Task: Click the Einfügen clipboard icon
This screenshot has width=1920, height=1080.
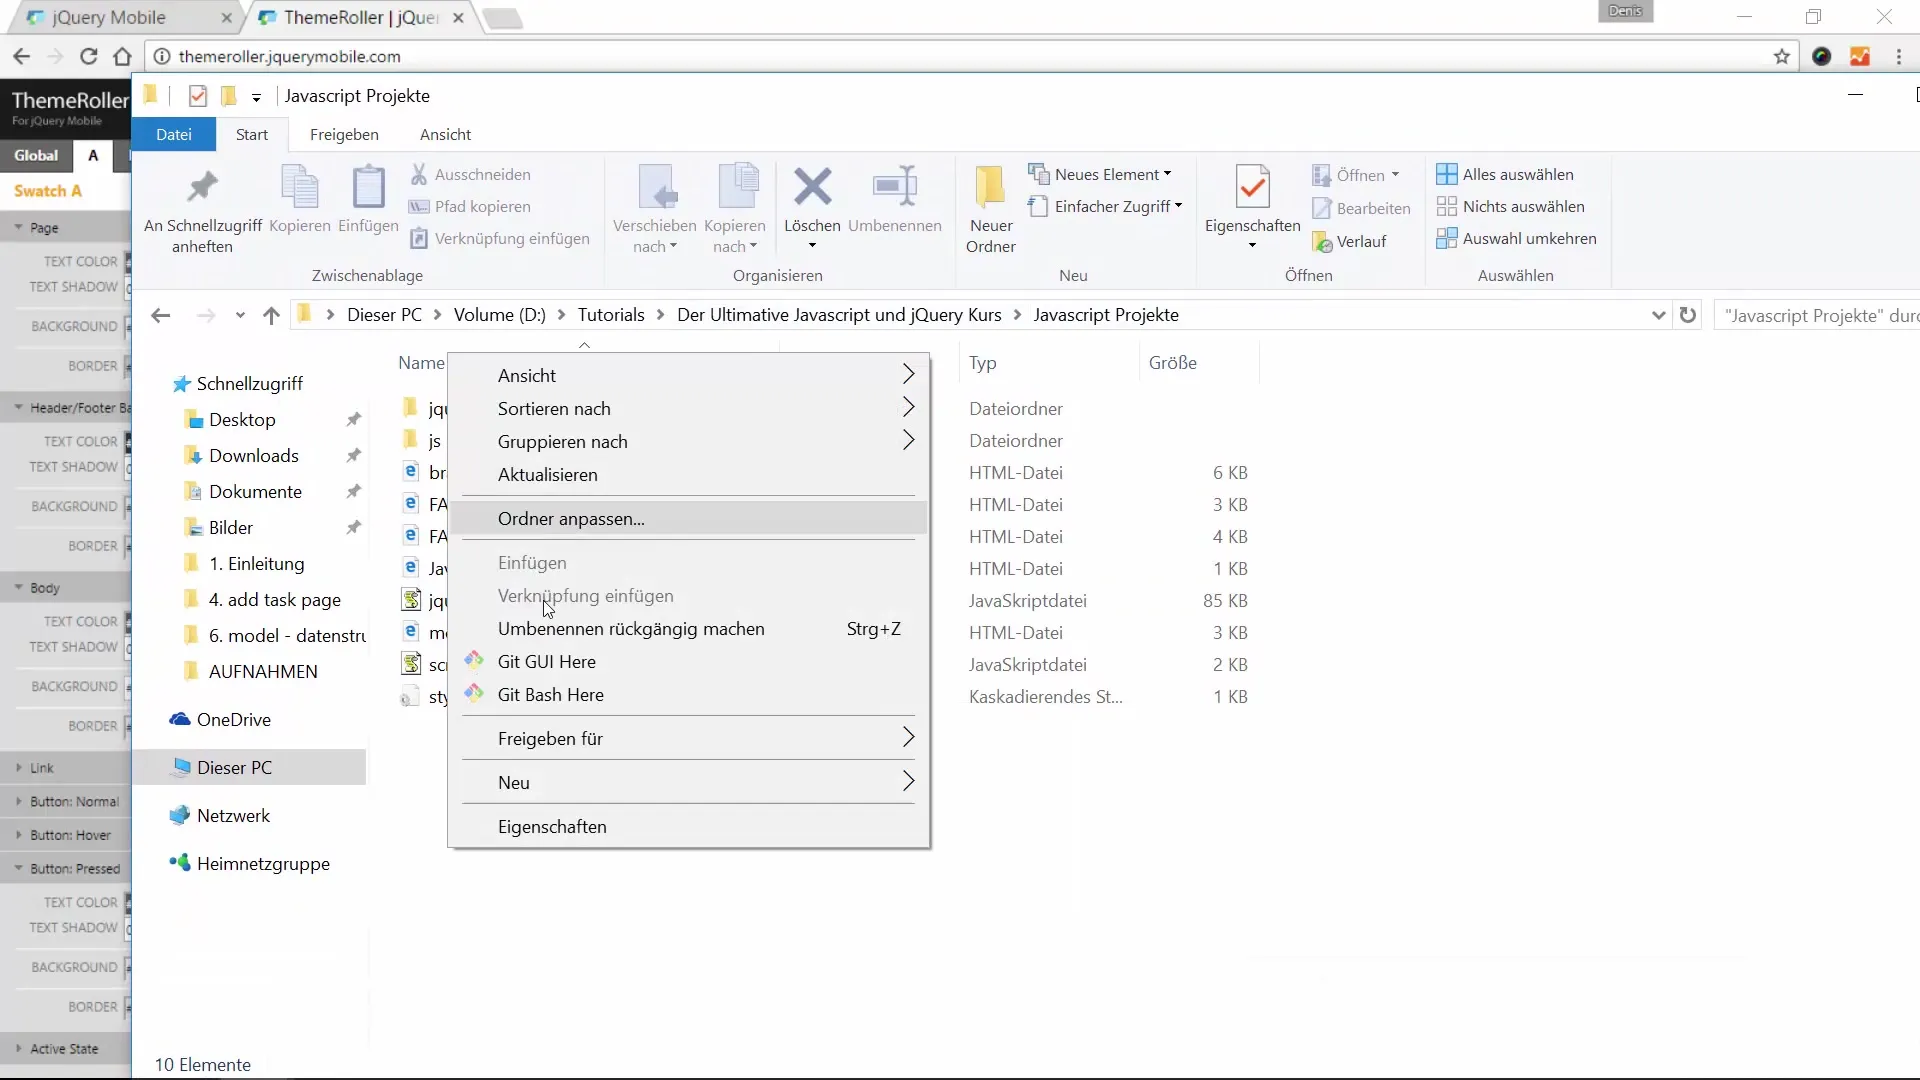Action: [368, 187]
